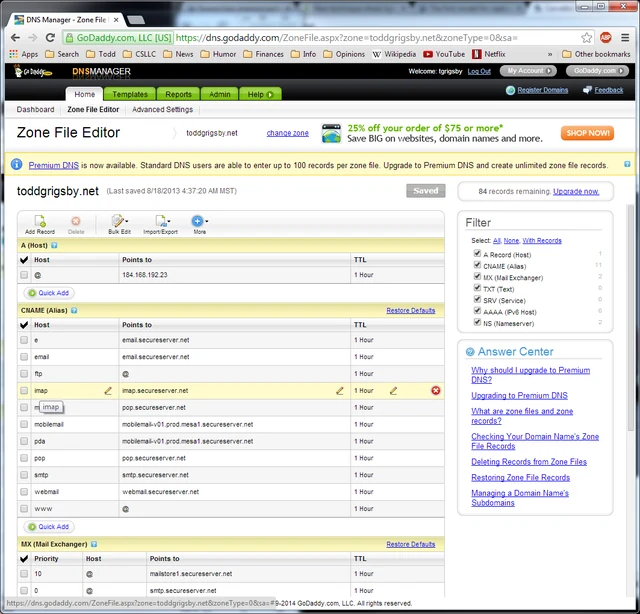This screenshot has height=614, width=640.
Task: Select all CNAME records via header checkmark
Action: pyautogui.click(x=24, y=325)
